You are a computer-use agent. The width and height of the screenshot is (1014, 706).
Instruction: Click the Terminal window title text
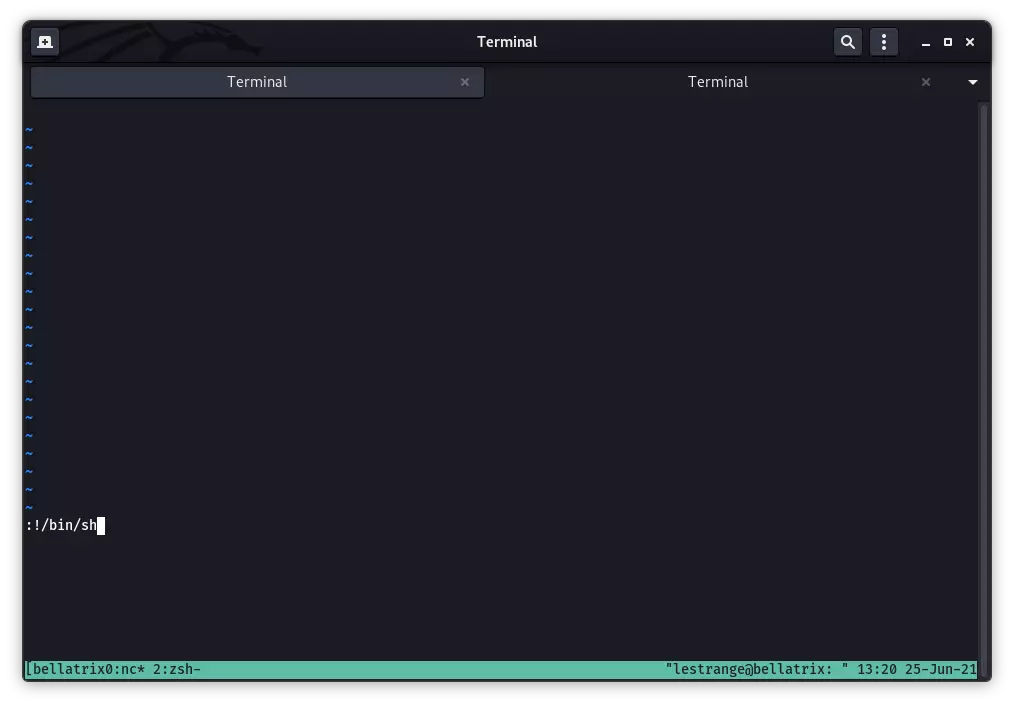[507, 42]
